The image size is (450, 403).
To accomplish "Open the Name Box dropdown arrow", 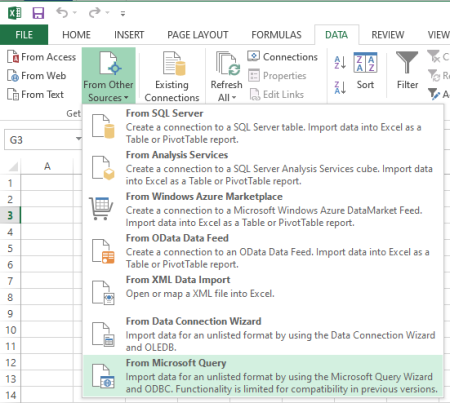I will (78, 139).
